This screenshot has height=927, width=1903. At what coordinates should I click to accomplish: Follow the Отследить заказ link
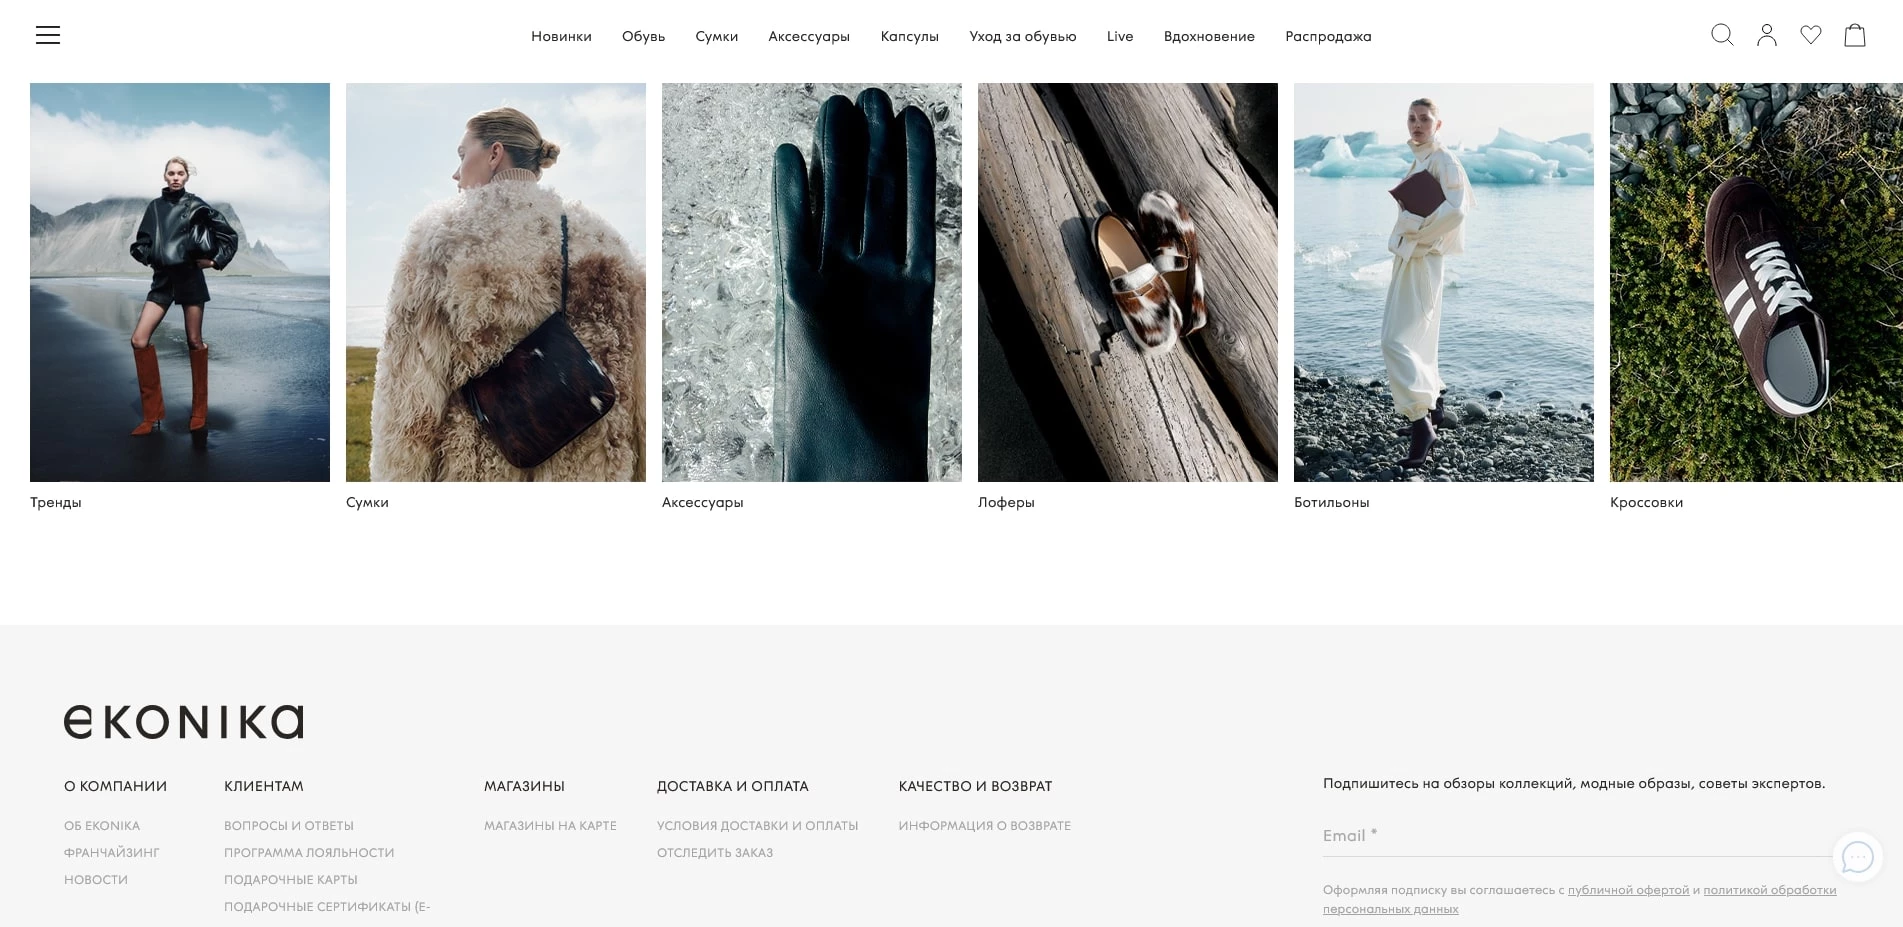coord(714,853)
